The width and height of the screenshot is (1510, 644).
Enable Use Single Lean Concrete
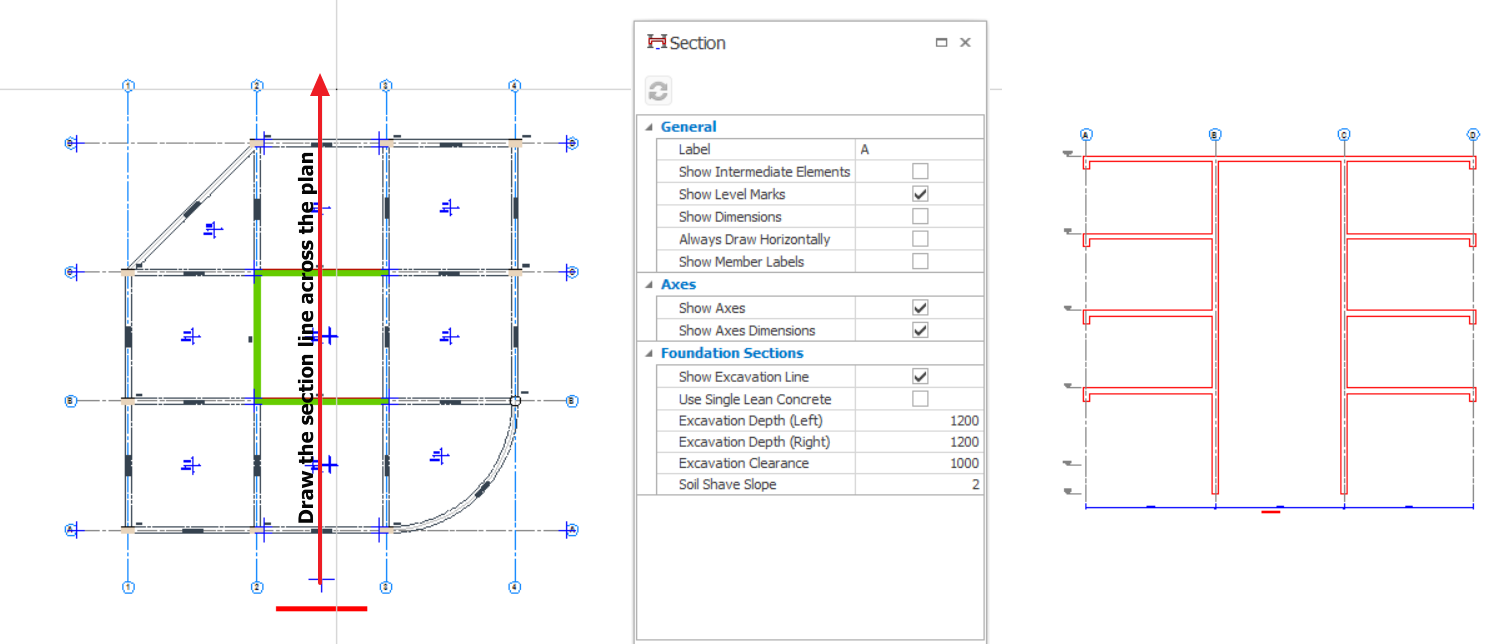click(x=920, y=399)
